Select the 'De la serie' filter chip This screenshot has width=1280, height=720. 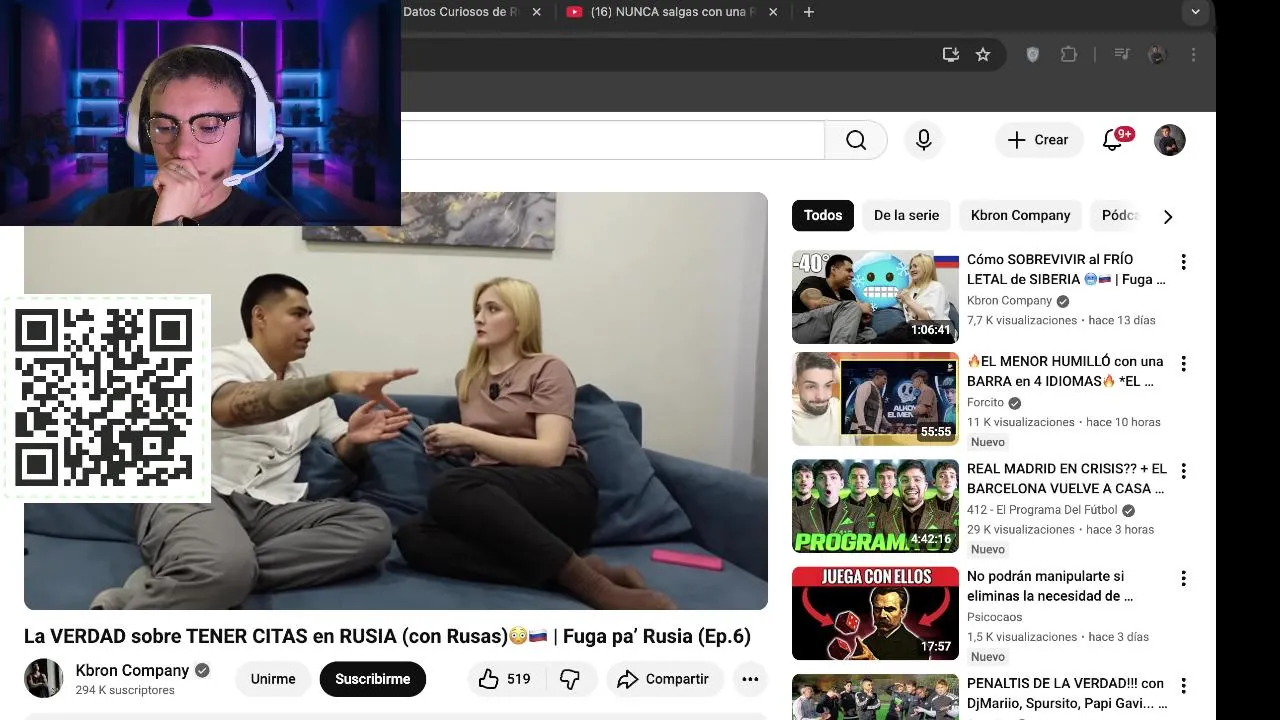pyautogui.click(x=906, y=215)
